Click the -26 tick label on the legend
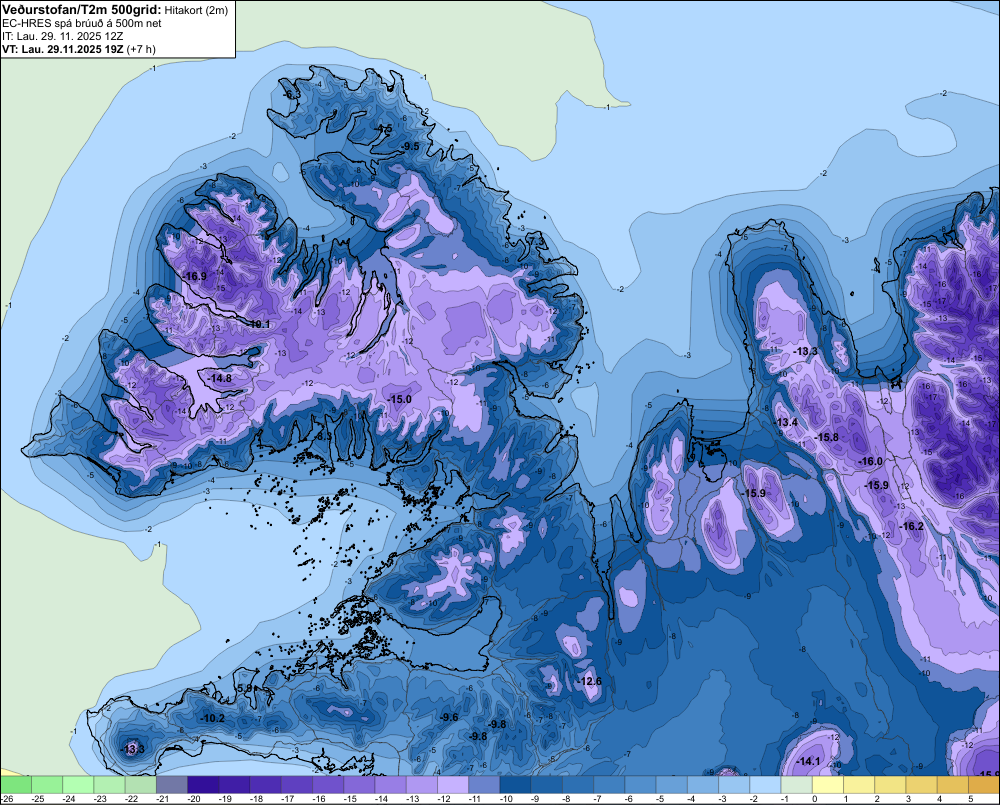Viewport: 1000px width, 805px height. [8, 799]
